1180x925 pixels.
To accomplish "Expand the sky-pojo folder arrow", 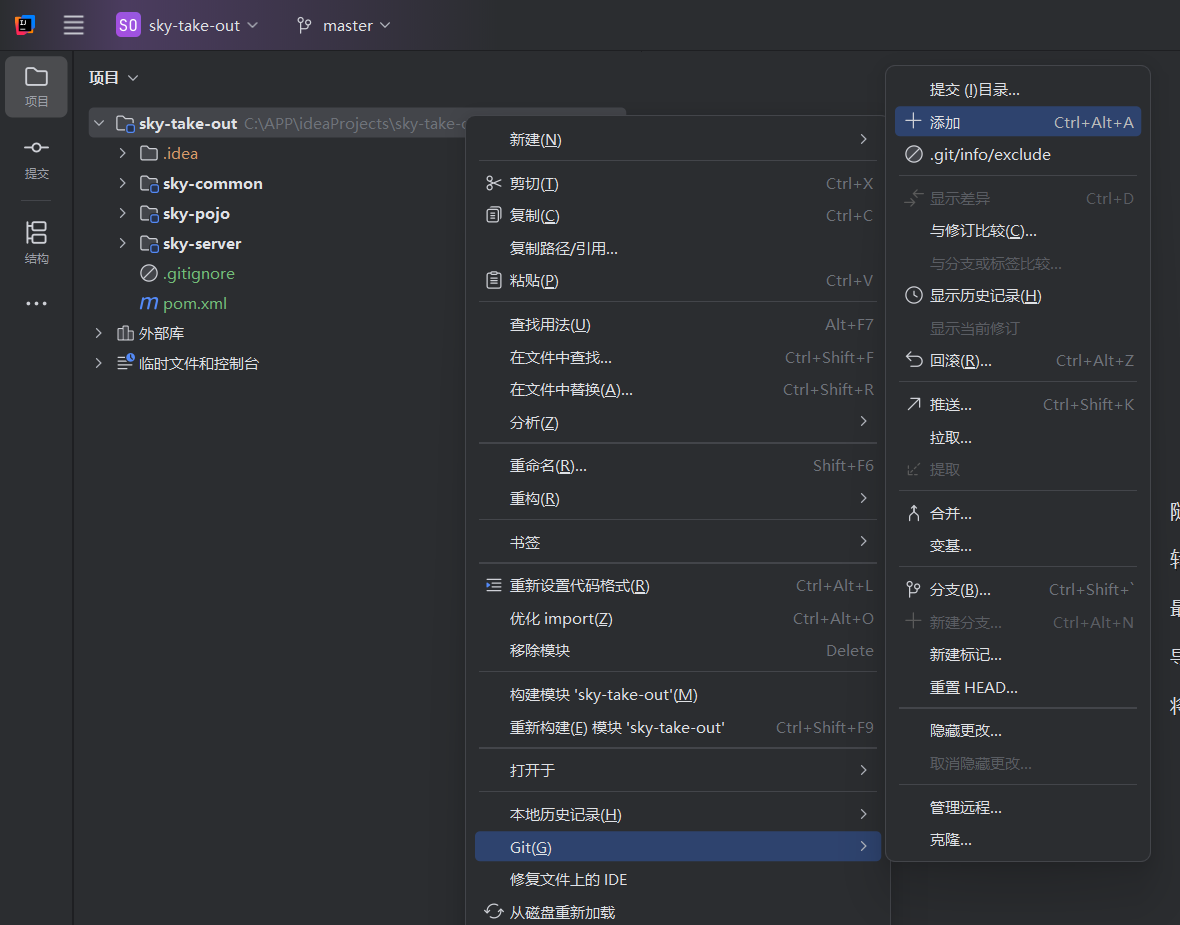I will point(123,214).
